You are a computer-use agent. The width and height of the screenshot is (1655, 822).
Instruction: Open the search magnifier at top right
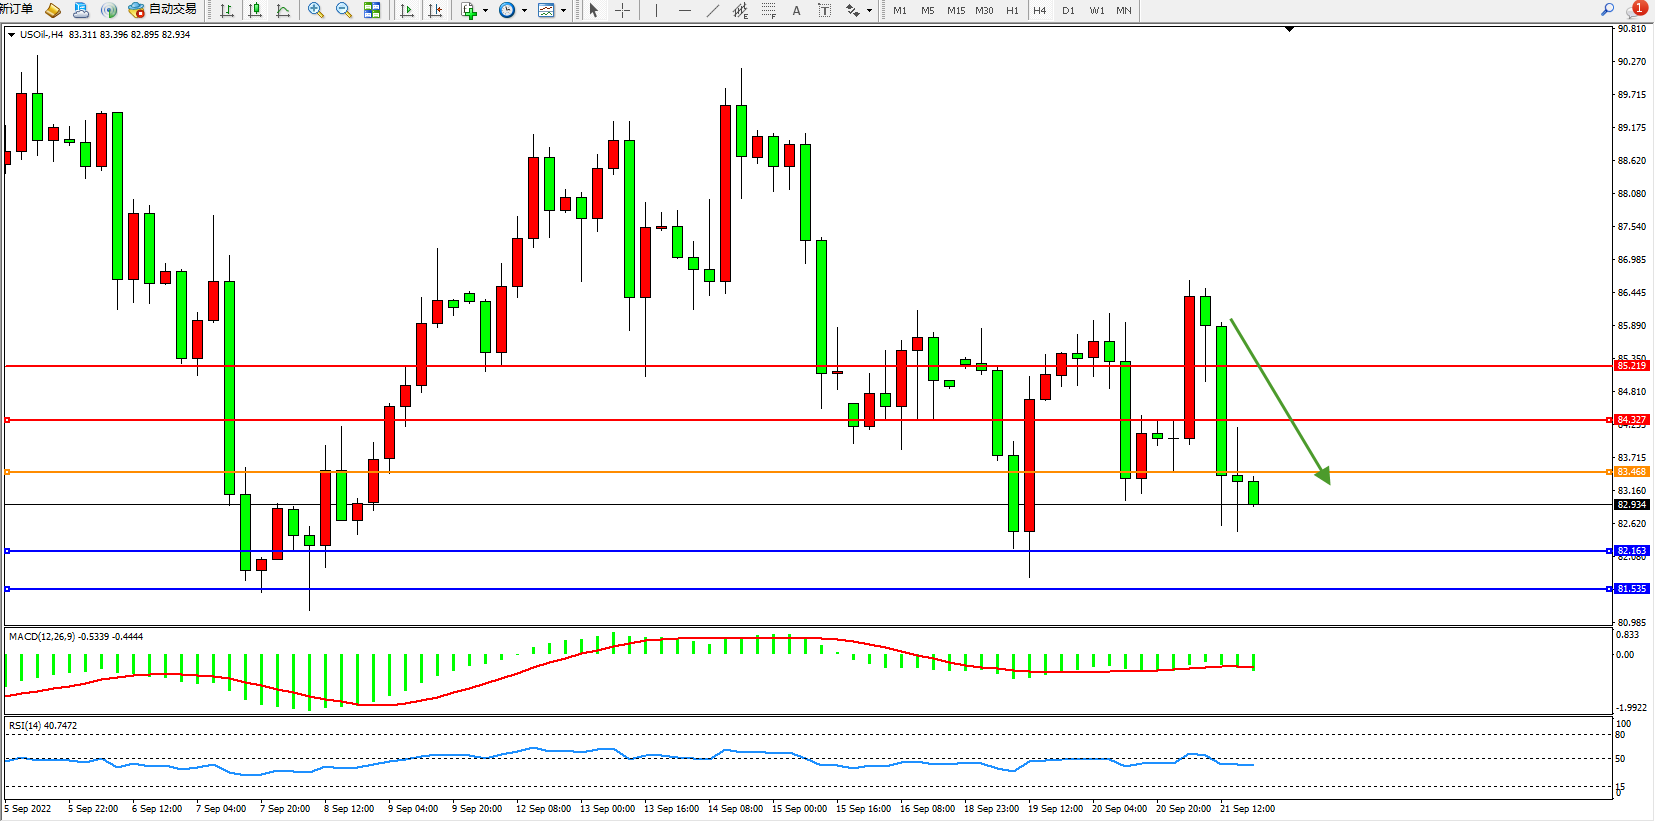1607,9
